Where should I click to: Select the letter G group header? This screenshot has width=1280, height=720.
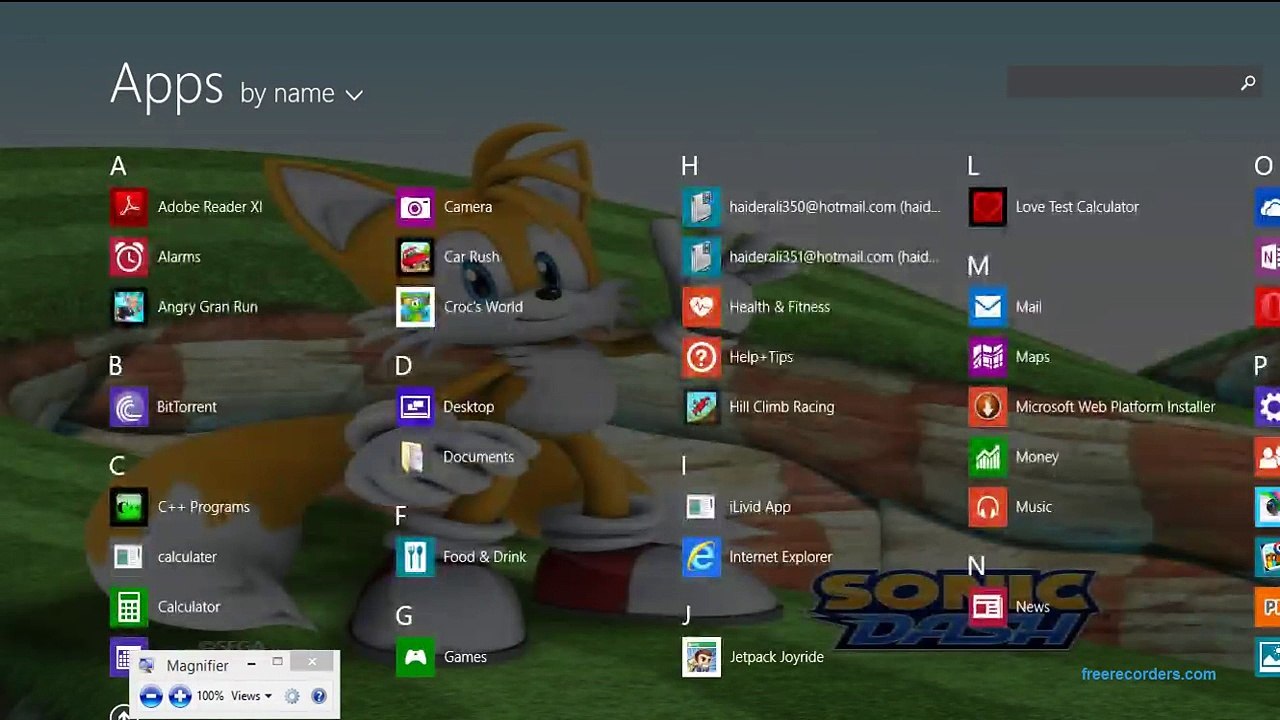(404, 616)
